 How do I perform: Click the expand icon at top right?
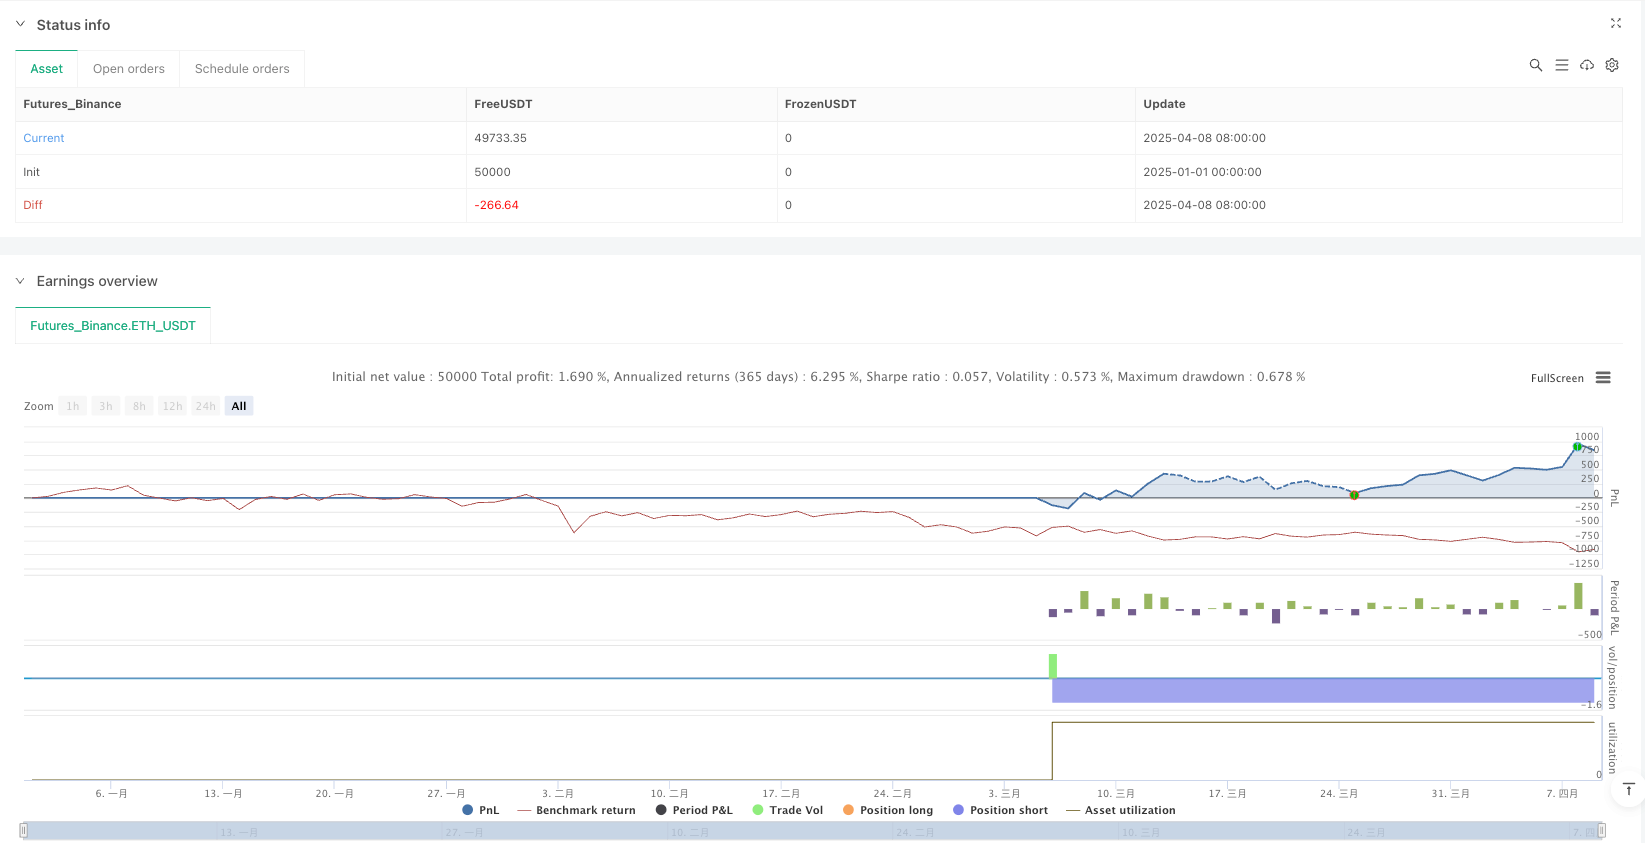1615,23
